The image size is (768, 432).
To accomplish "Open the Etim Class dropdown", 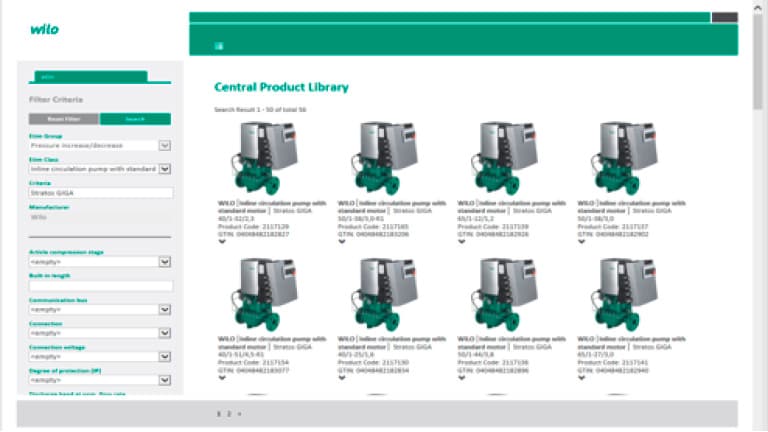I will click(165, 169).
